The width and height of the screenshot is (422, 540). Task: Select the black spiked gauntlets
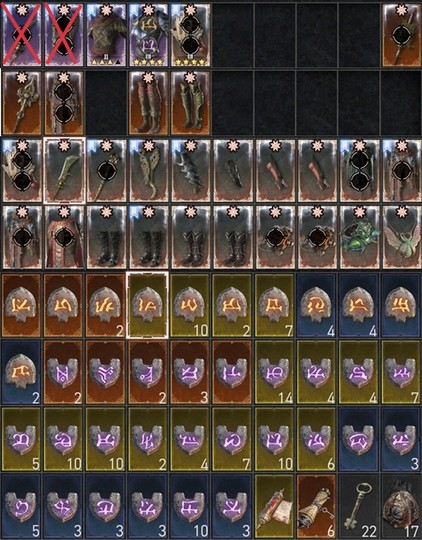click(x=190, y=170)
